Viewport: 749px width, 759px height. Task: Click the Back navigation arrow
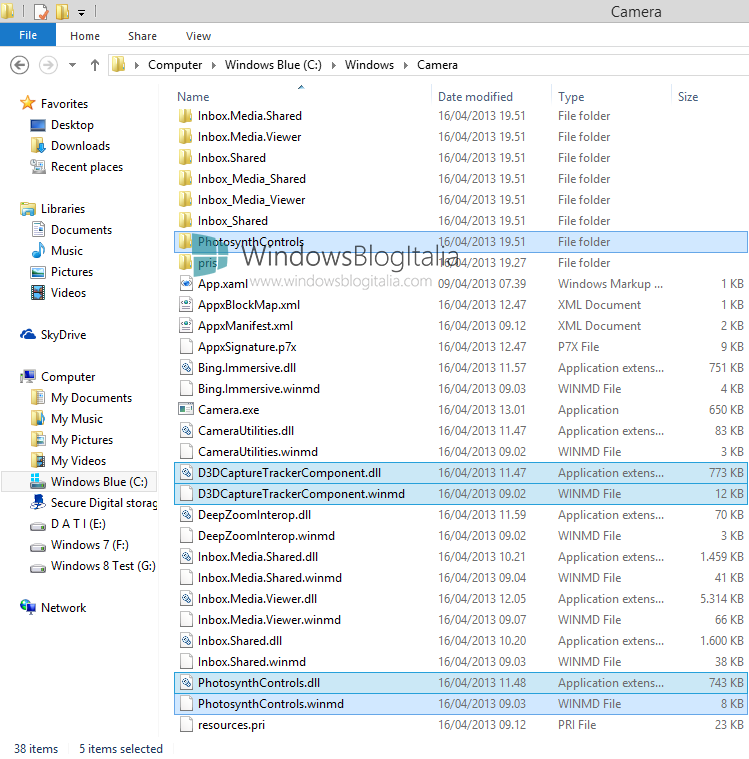[x=20, y=65]
